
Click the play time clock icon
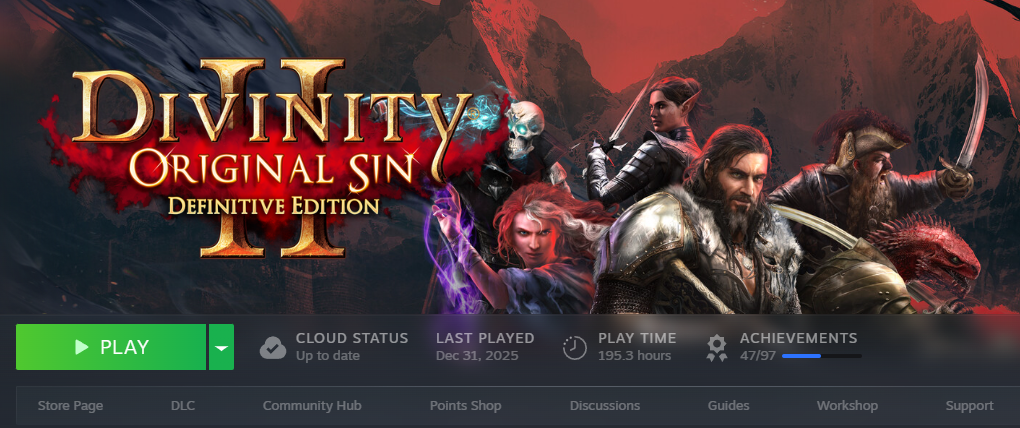574,347
